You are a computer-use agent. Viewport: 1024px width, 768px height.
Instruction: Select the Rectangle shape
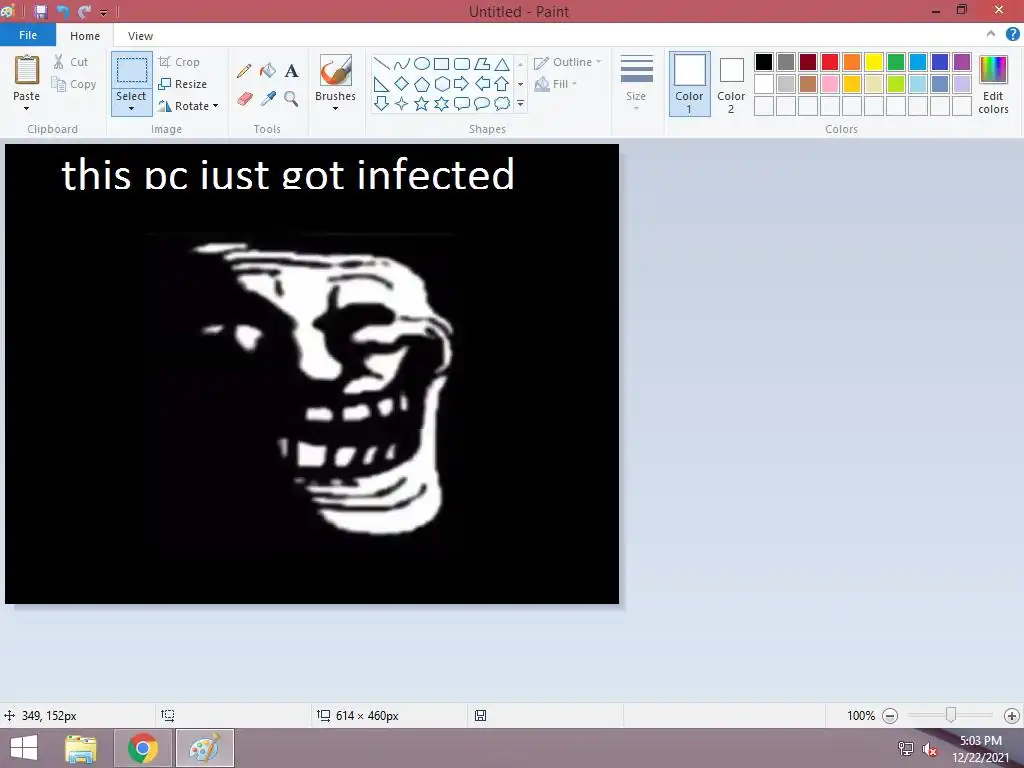(x=441, y=63)
